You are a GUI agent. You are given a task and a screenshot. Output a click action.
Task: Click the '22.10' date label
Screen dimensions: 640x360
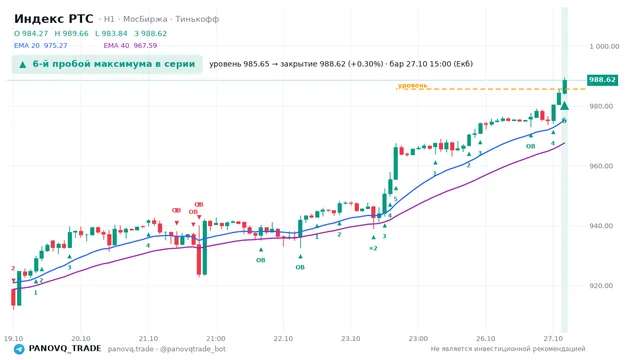[283, 338]
